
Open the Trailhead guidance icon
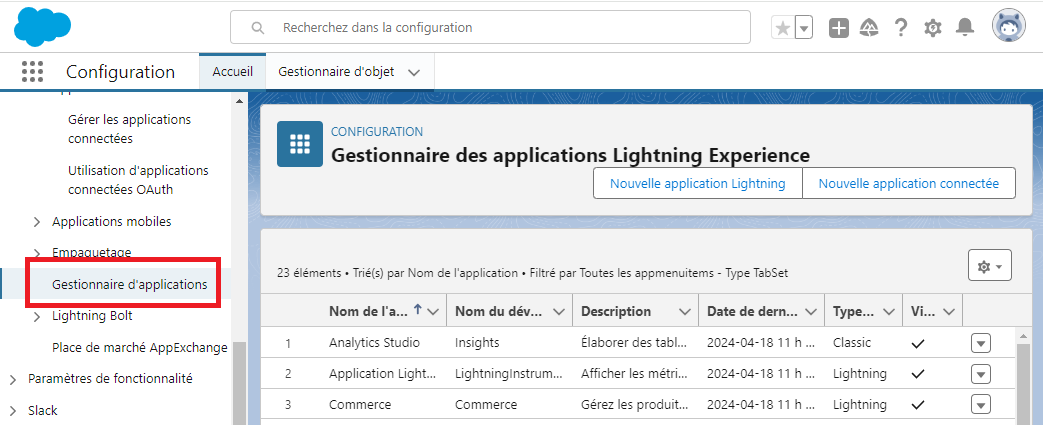tap(869, 28)
